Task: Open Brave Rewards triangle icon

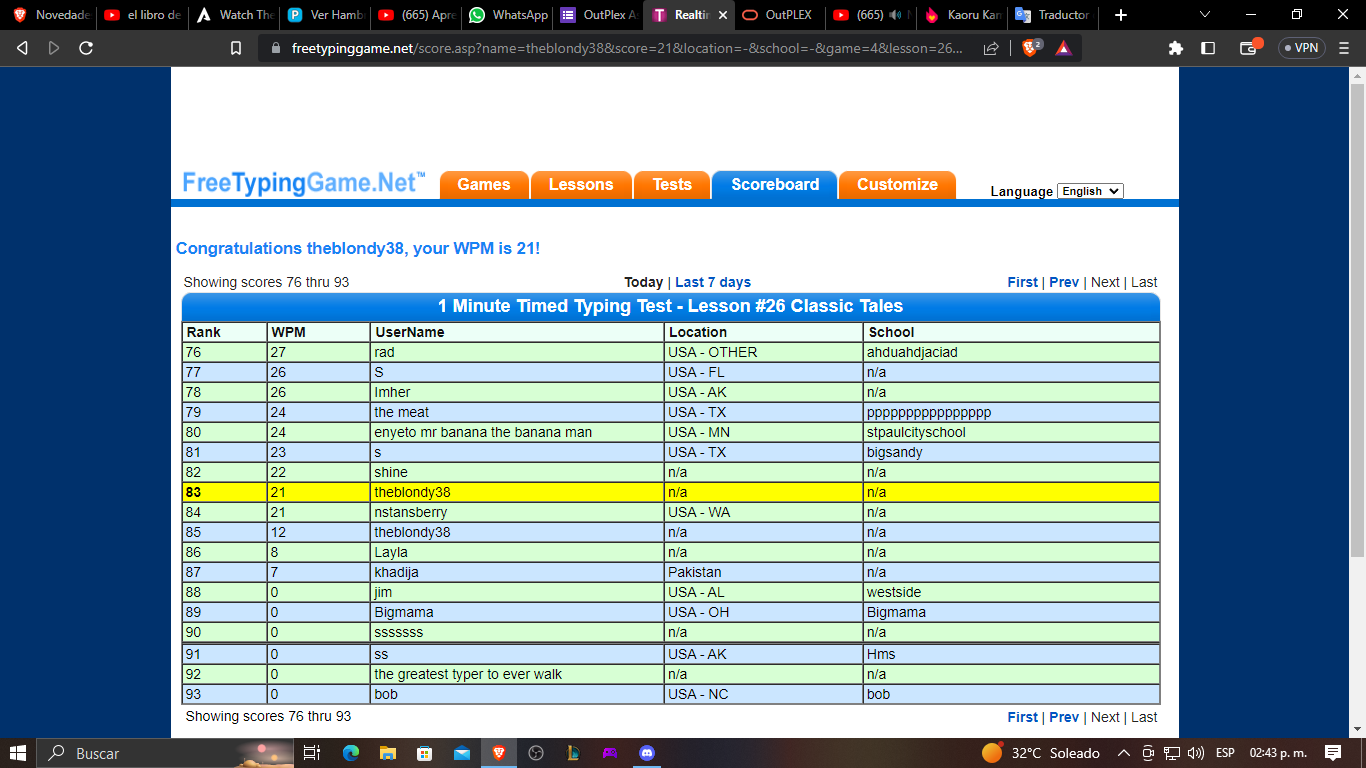Action: click(x=1063, y=48)
